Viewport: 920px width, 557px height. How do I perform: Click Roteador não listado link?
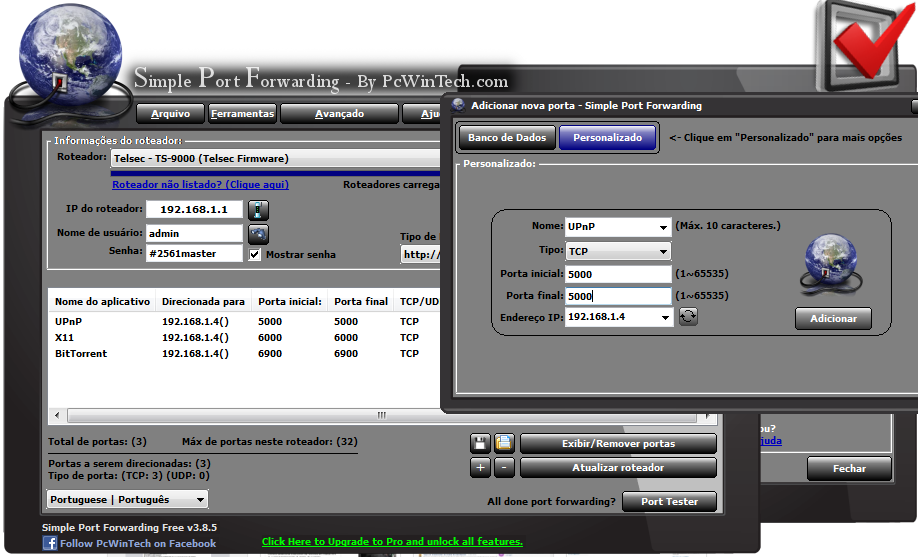tap(200, 184)
